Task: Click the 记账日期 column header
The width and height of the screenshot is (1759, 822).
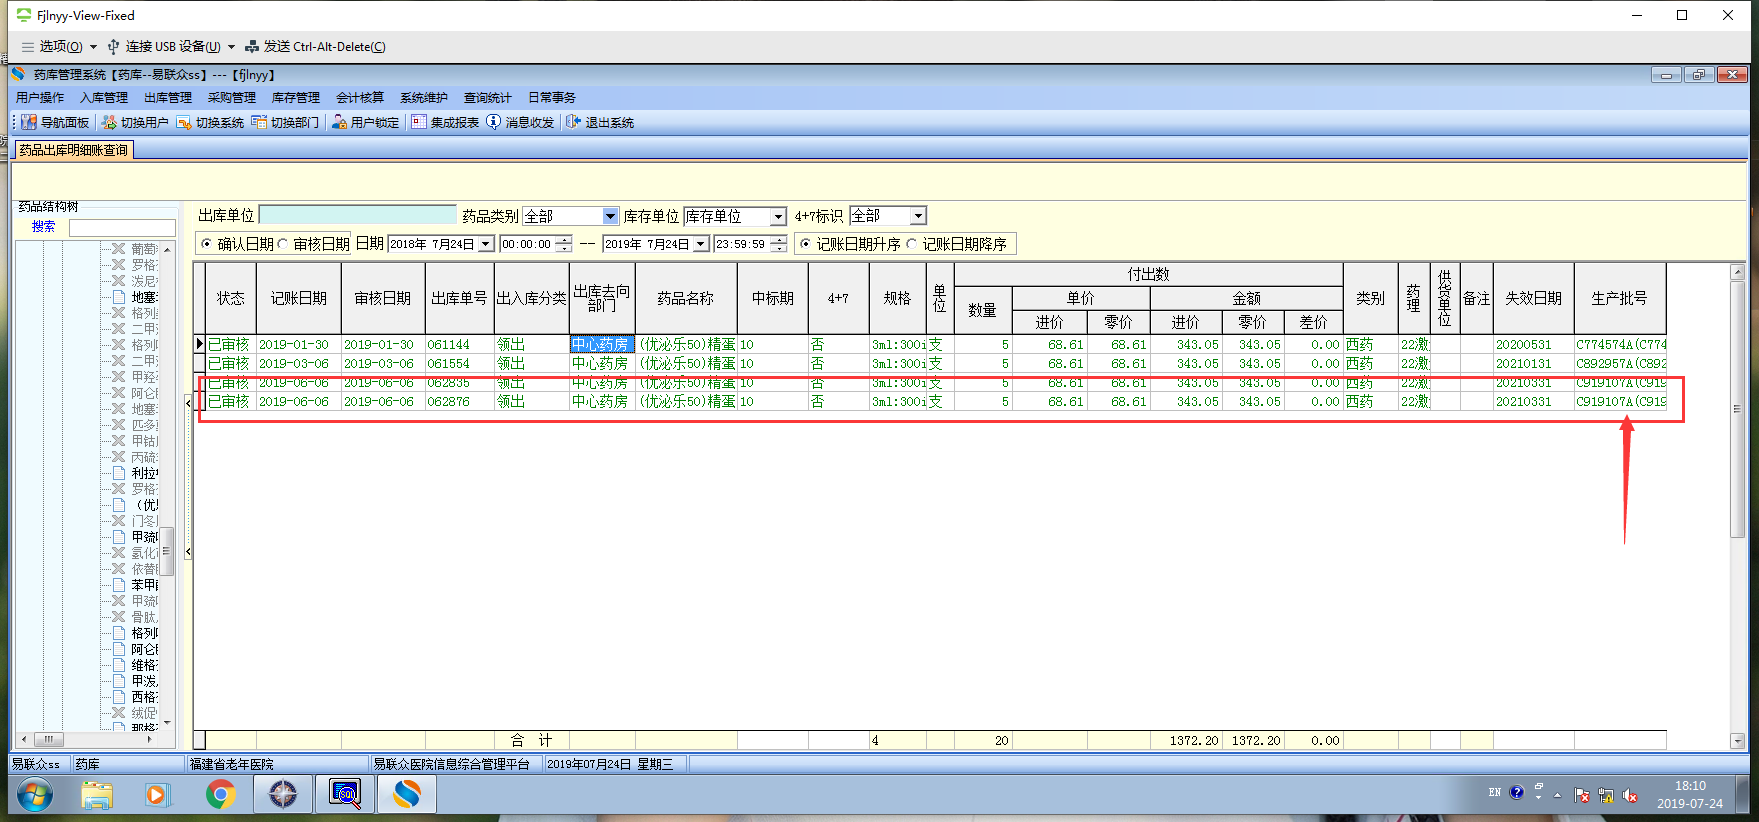Action: 298,298
